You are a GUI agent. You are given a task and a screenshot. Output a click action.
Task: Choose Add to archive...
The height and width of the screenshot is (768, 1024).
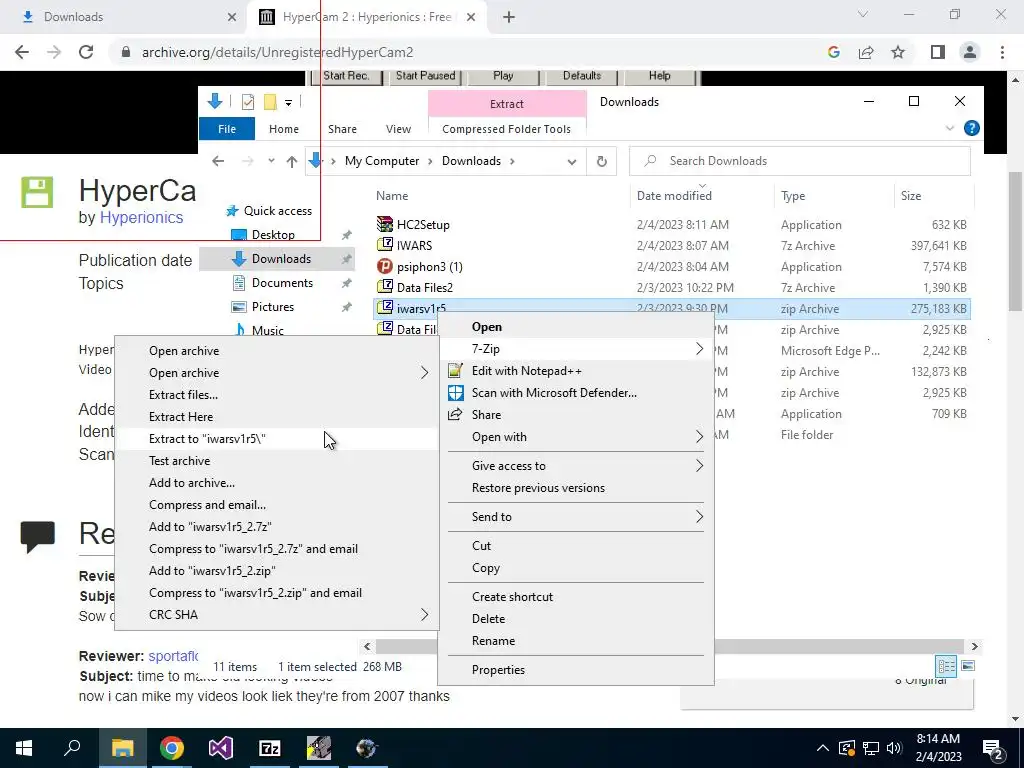276,483
